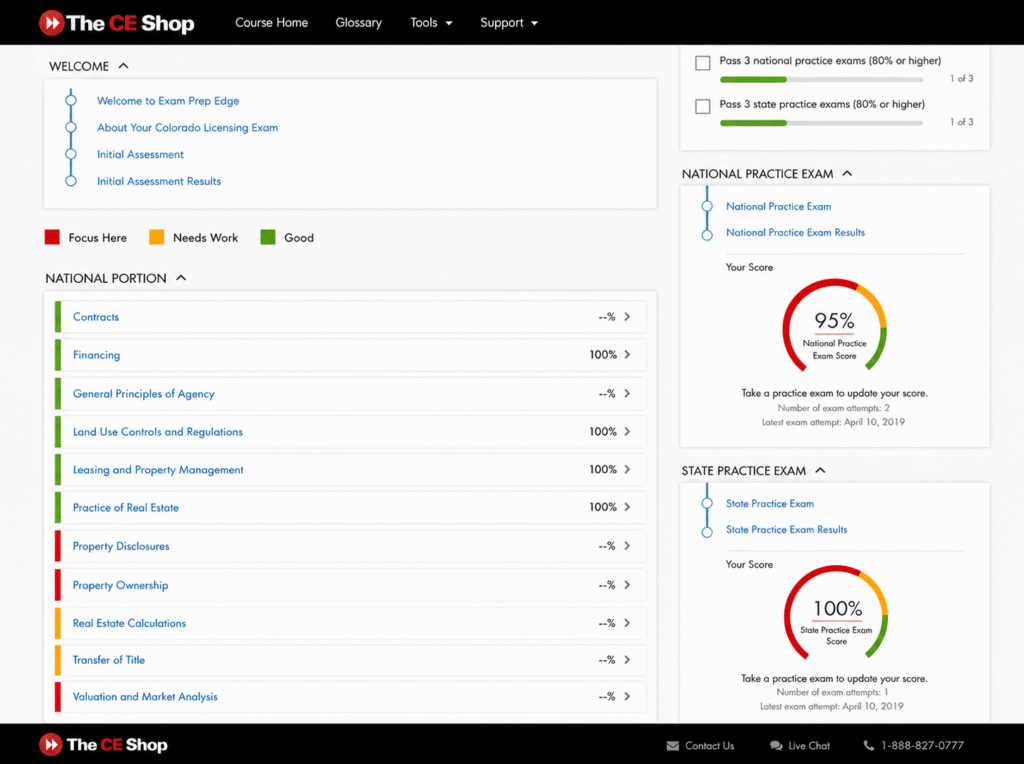Click the arrow on the Financing row

coord(627,355)
